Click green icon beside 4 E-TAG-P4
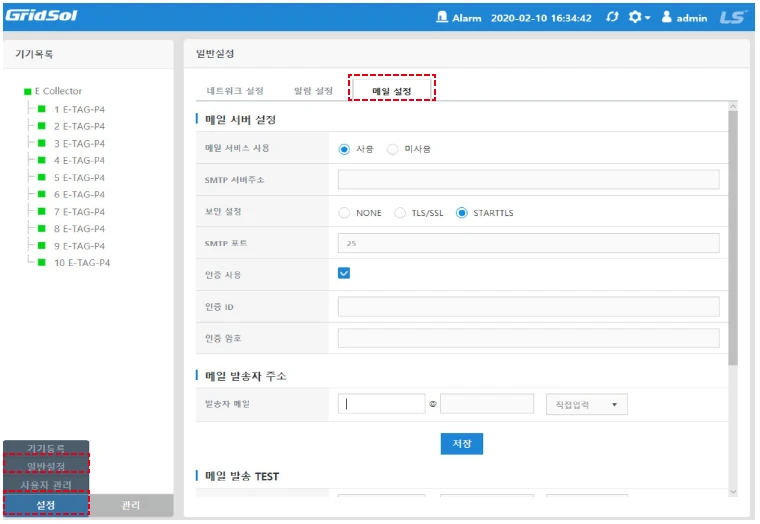This screenshot has width=760, height=524. click(42, 160)
